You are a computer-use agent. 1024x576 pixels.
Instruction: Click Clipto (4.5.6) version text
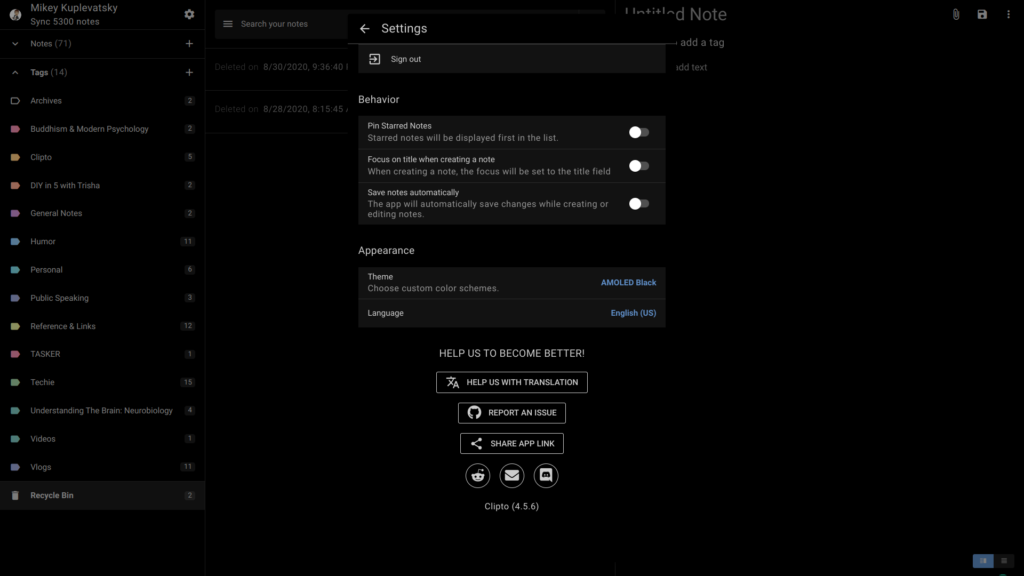pyautogui.click(x=511, y=507)
